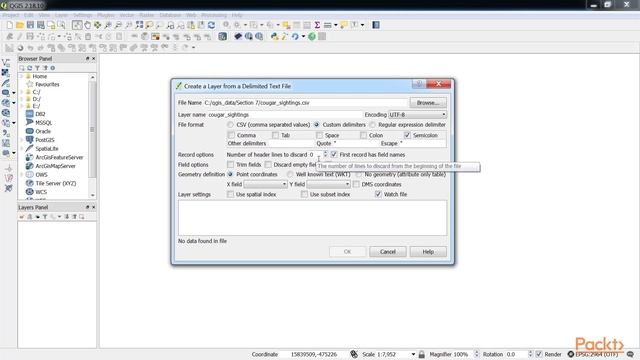Image resolution: width=640 pixels, height=360 pixels.
Task: Click the Add Raster Layer icon
Action: pyautogui.click(x=6, y=73)
